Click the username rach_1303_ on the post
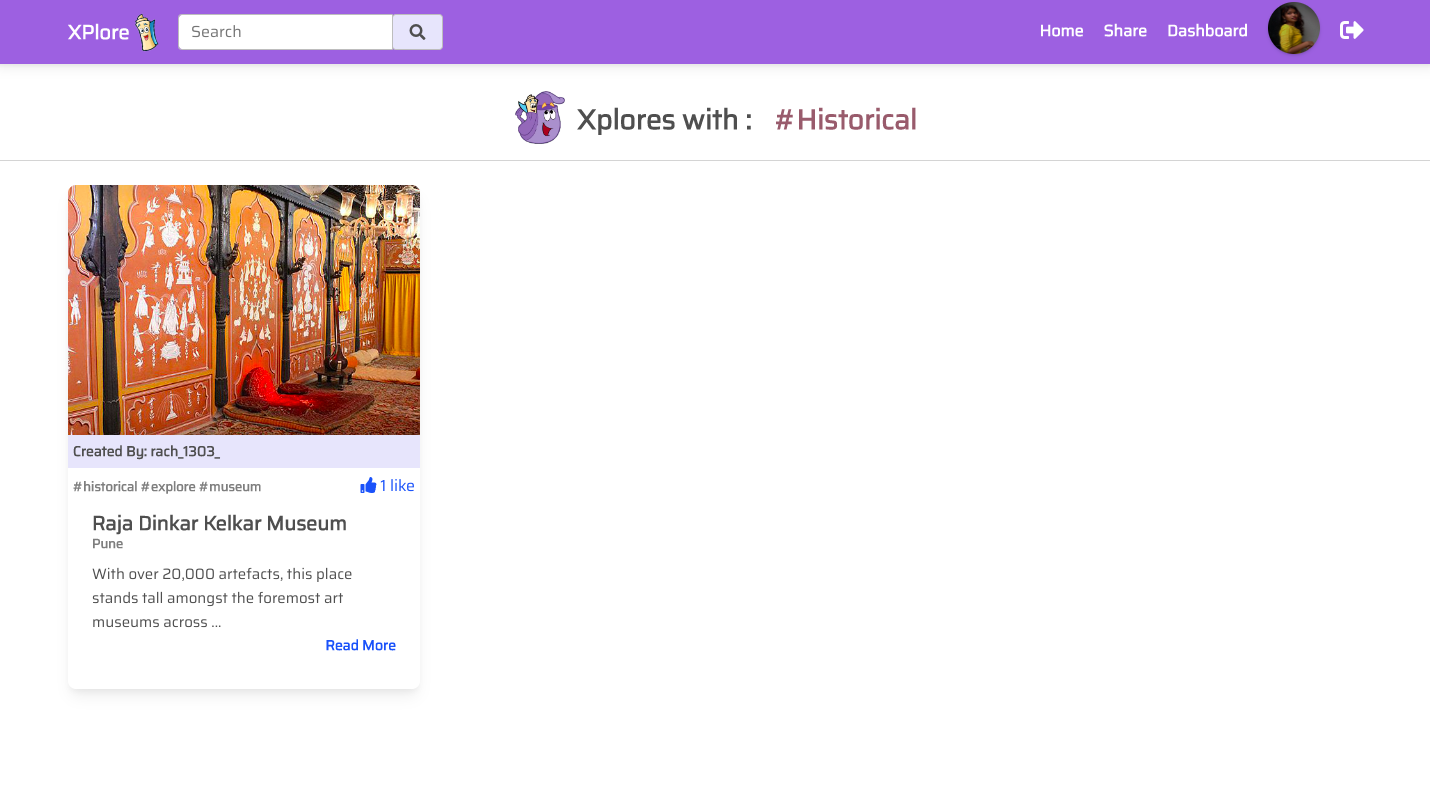 tap(185, 451)
